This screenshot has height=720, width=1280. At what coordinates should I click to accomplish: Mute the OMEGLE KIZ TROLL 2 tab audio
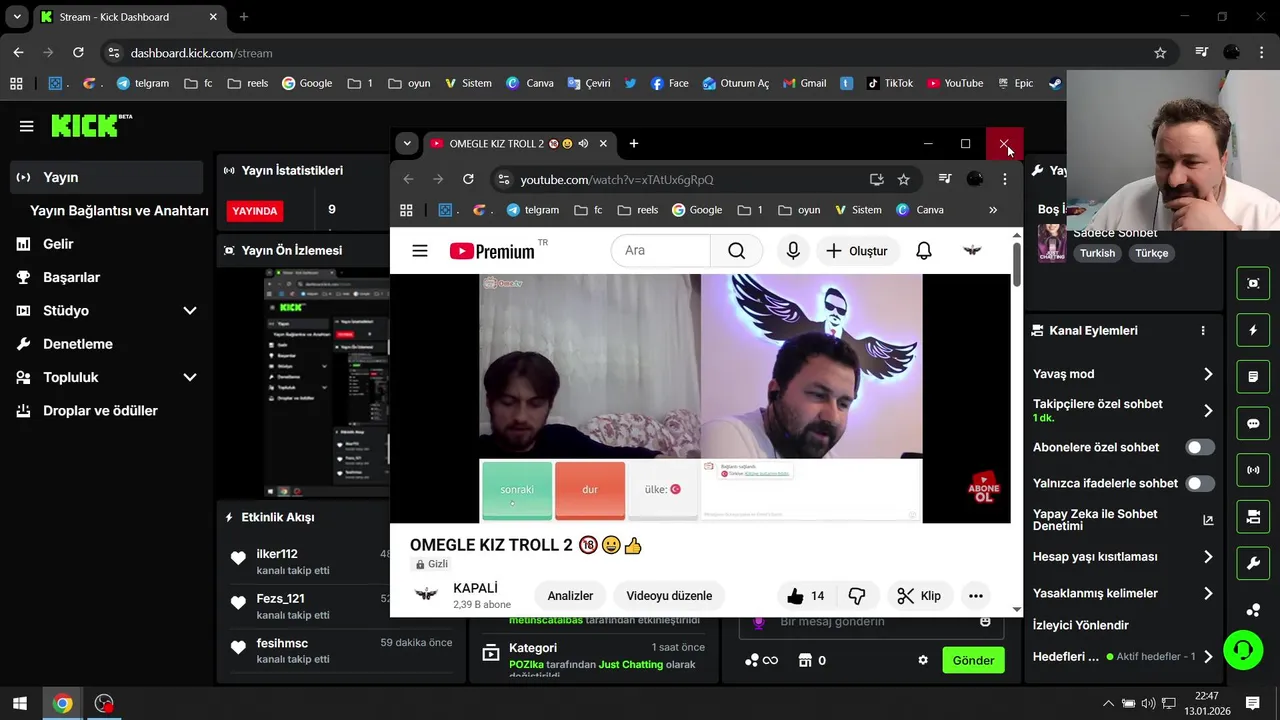coord(583,144)
